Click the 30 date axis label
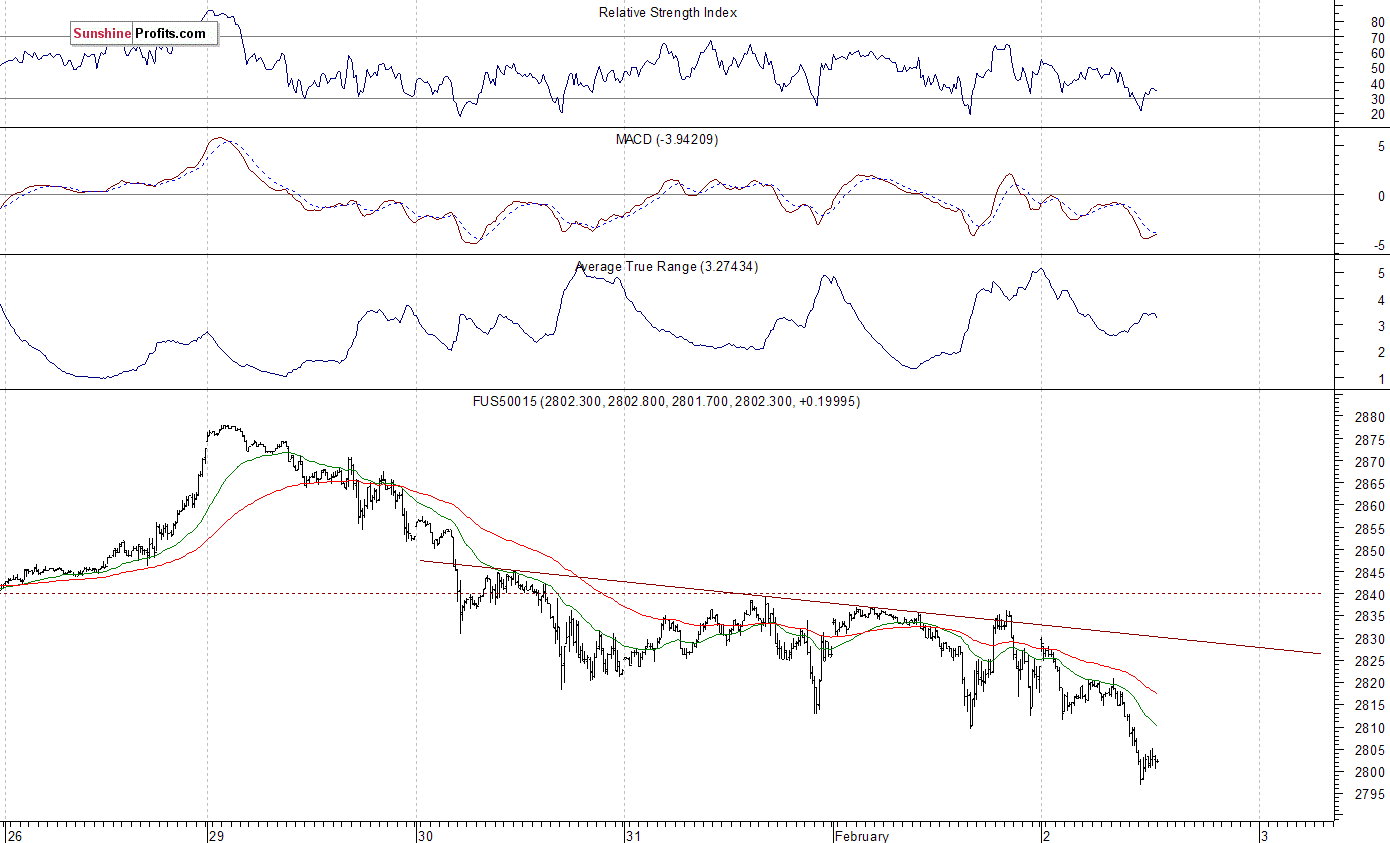Viewport: 1390px width, 843px height. pos(426,835)
